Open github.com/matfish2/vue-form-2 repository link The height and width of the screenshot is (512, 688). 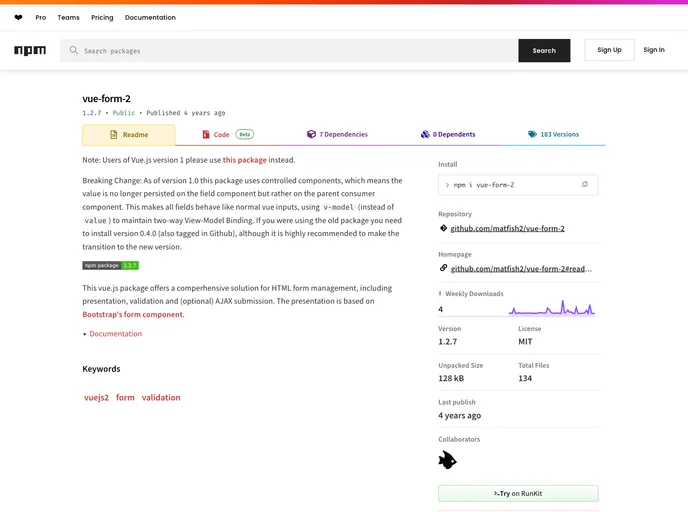click(x=507, y=229)
